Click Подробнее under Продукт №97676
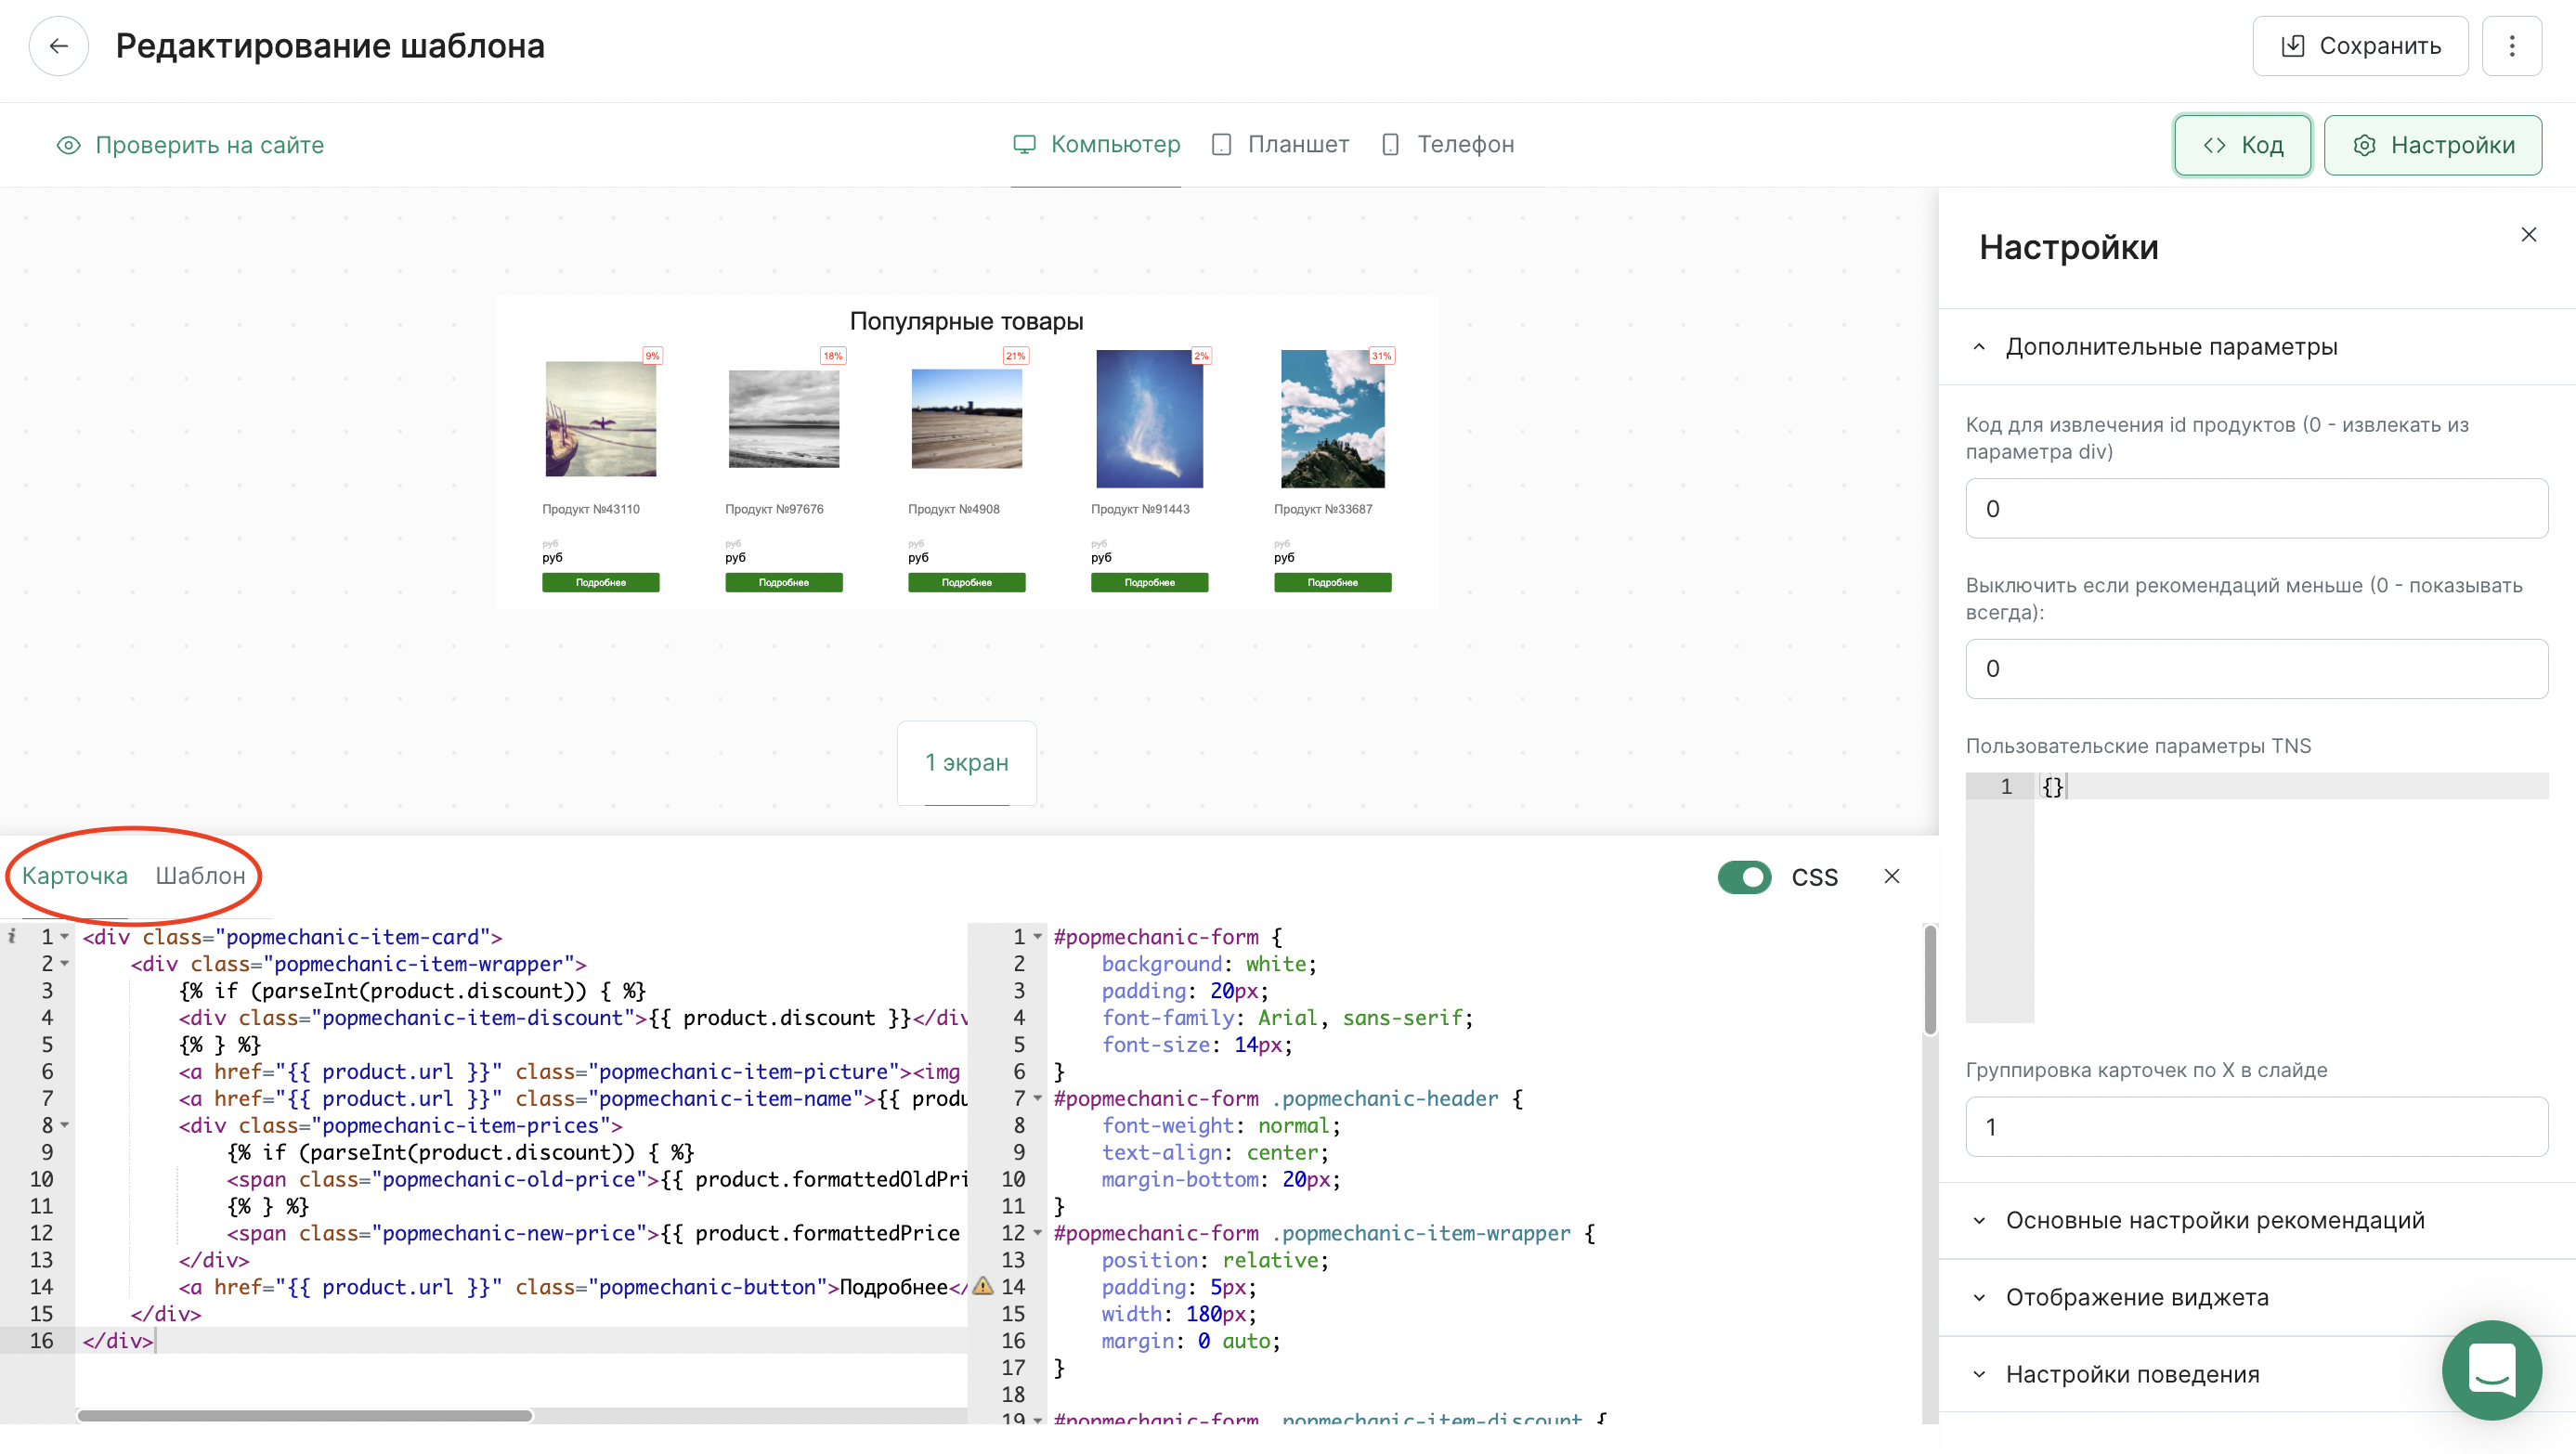The height and width of the screenshot is (1454, 2576). (783, 583)
